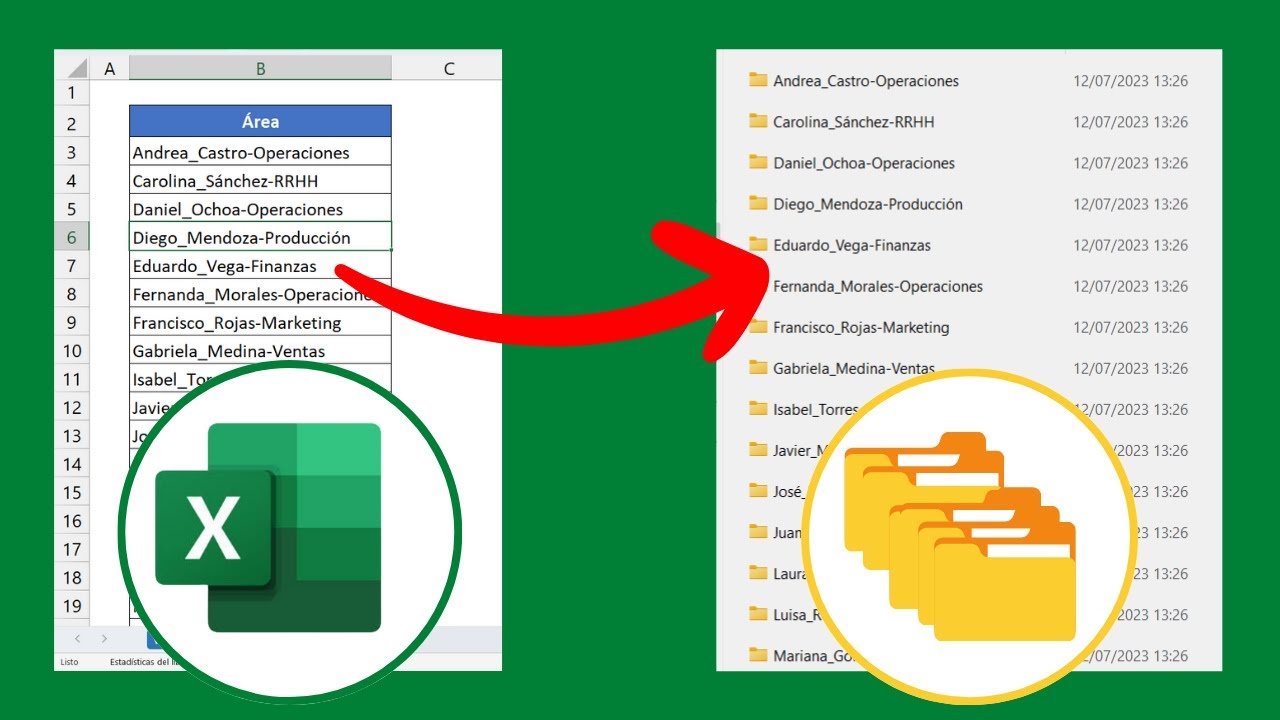Click the date of Diego_Mendoza-Producción folder

click(x=1130, y=204)
